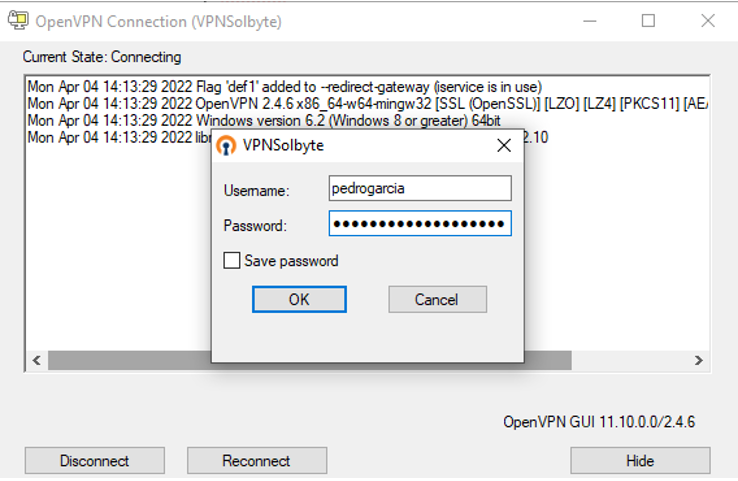
Task: Minimize the OpenVPN Connection window
Action: pyautogui.click(x=590, y=21)
